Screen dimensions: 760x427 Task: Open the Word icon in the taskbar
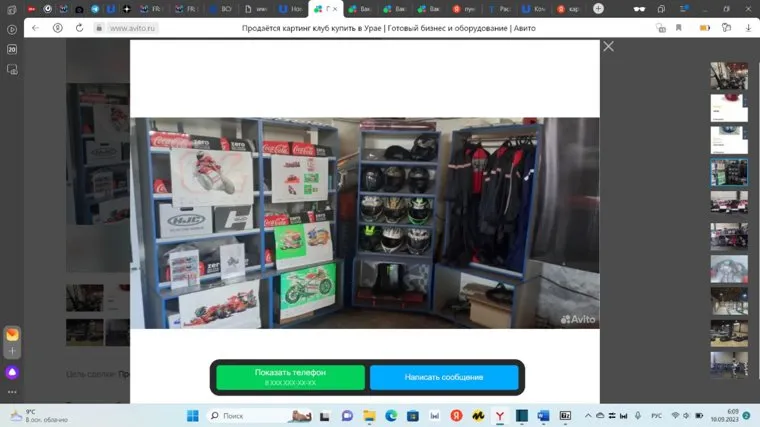pos(543,415)
